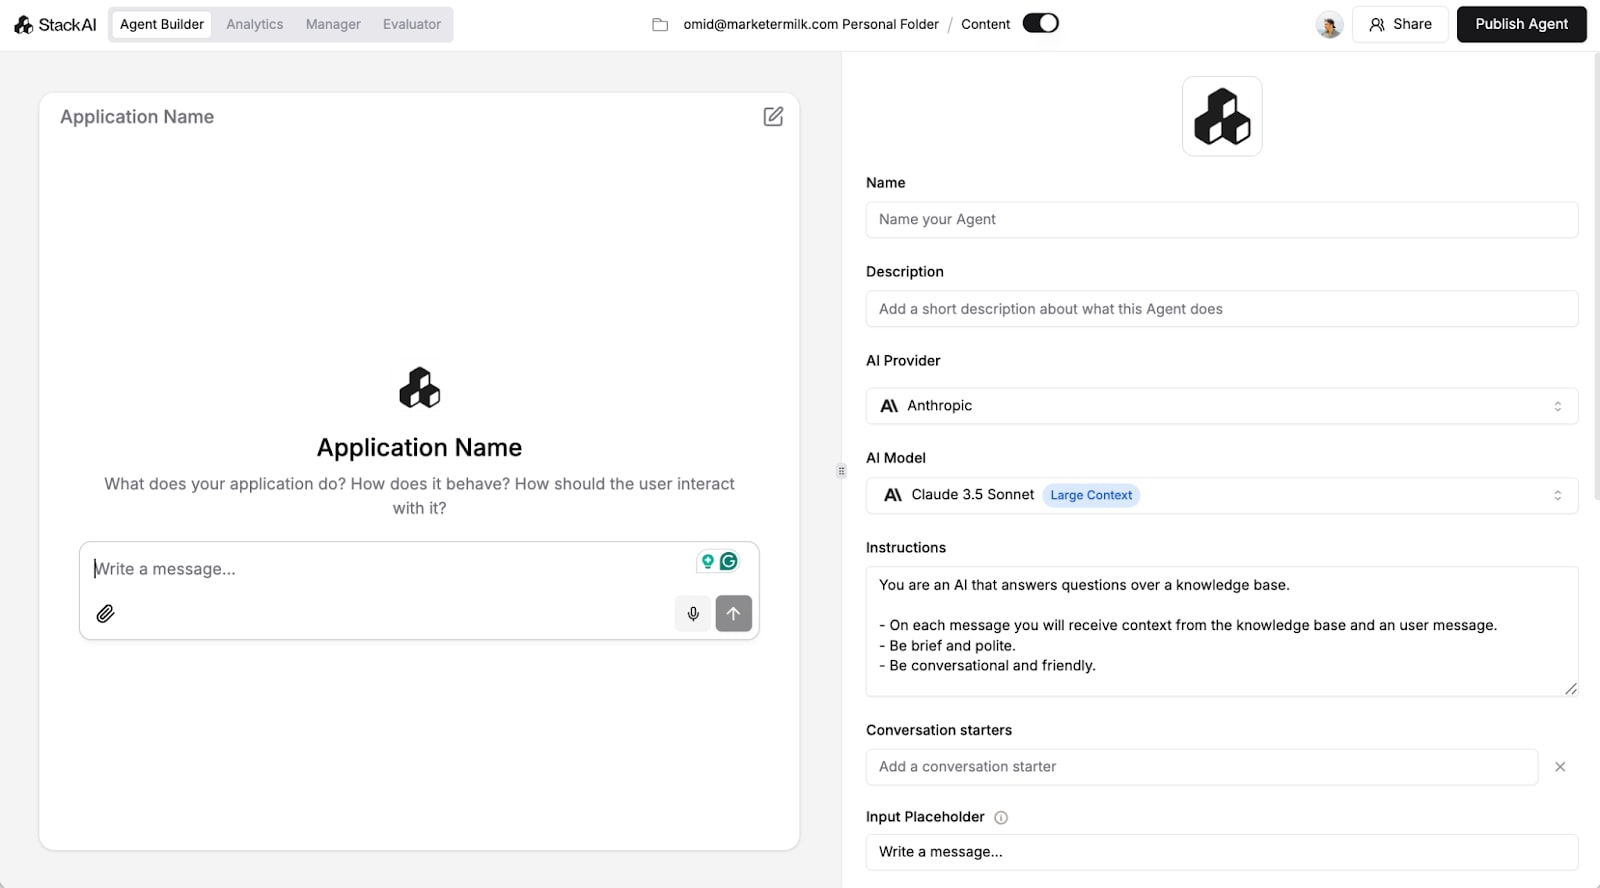The width and height of the screenshot is (1600, 888).
Task: Open the Evaluator tab
Action: [x=412, y=24]
